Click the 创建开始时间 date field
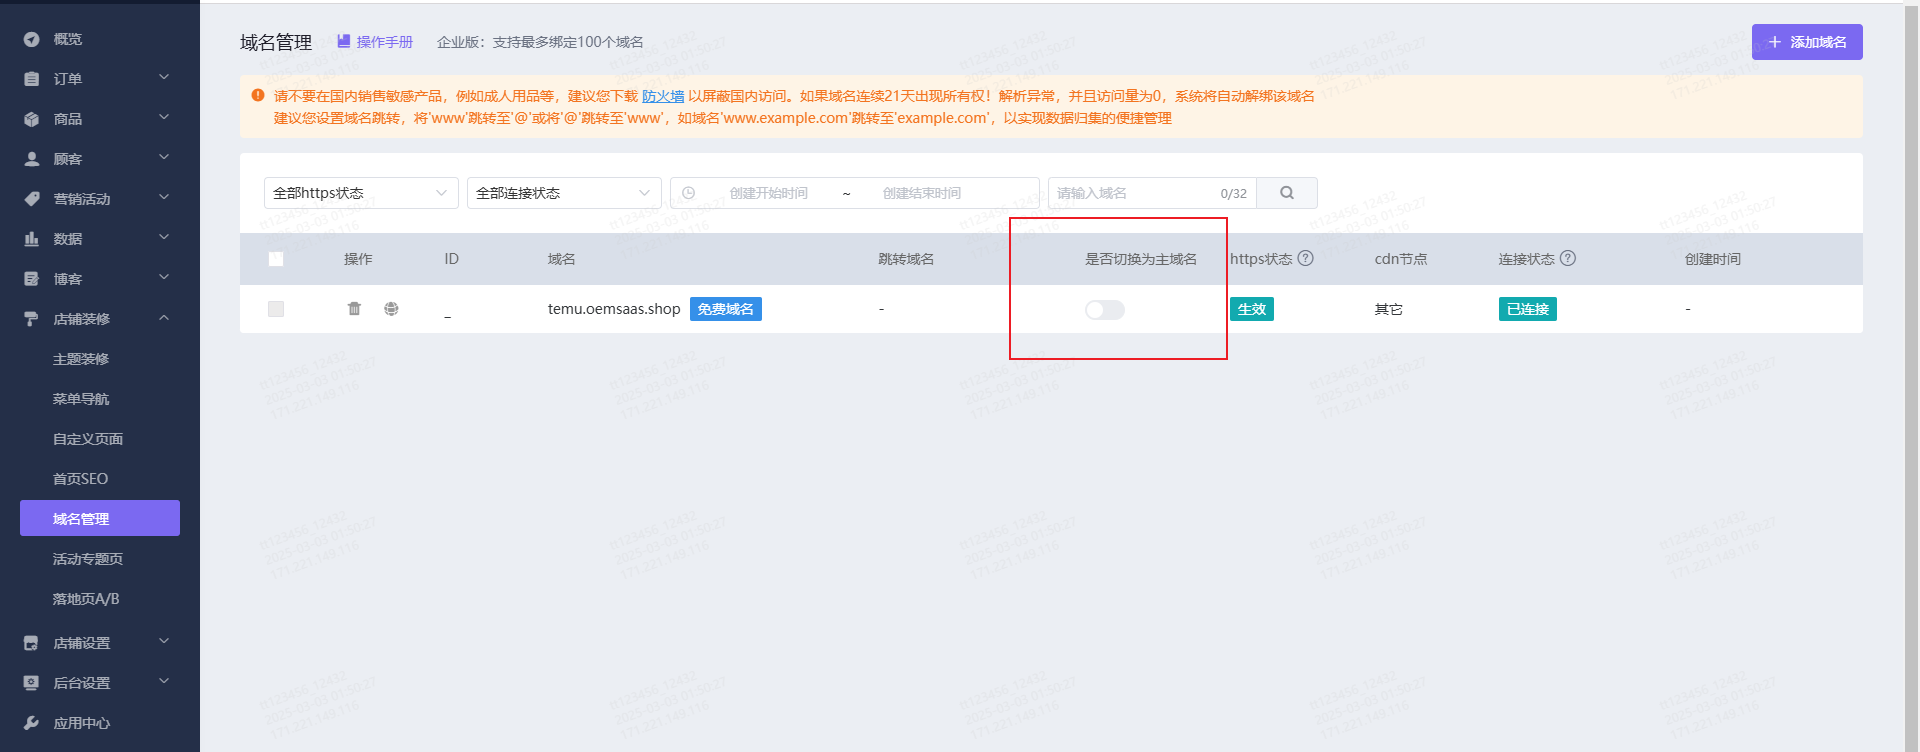 point(769,193)
